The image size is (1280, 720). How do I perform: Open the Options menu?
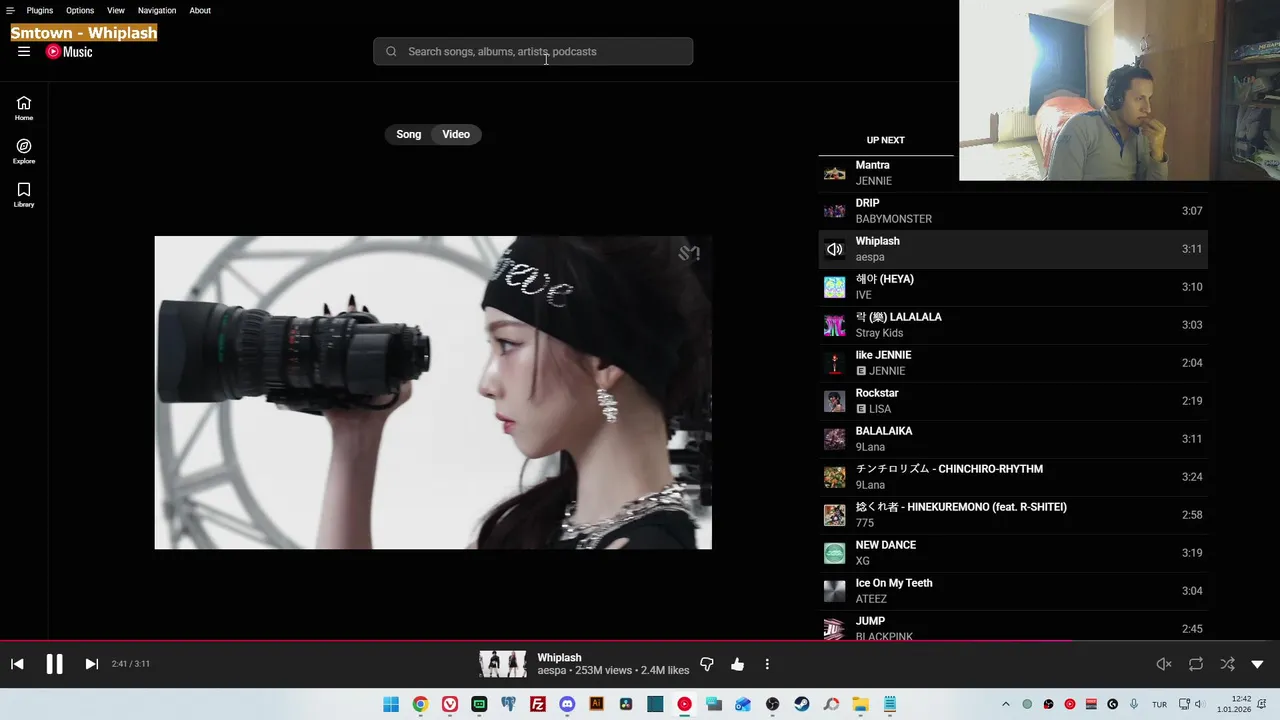point(80,10)
